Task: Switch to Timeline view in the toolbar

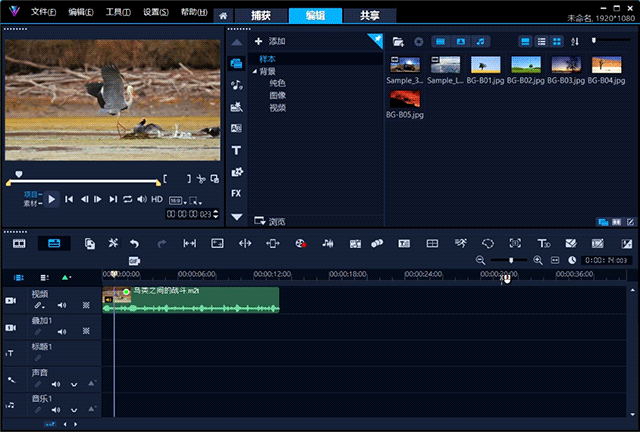Action: coord(54,244)
